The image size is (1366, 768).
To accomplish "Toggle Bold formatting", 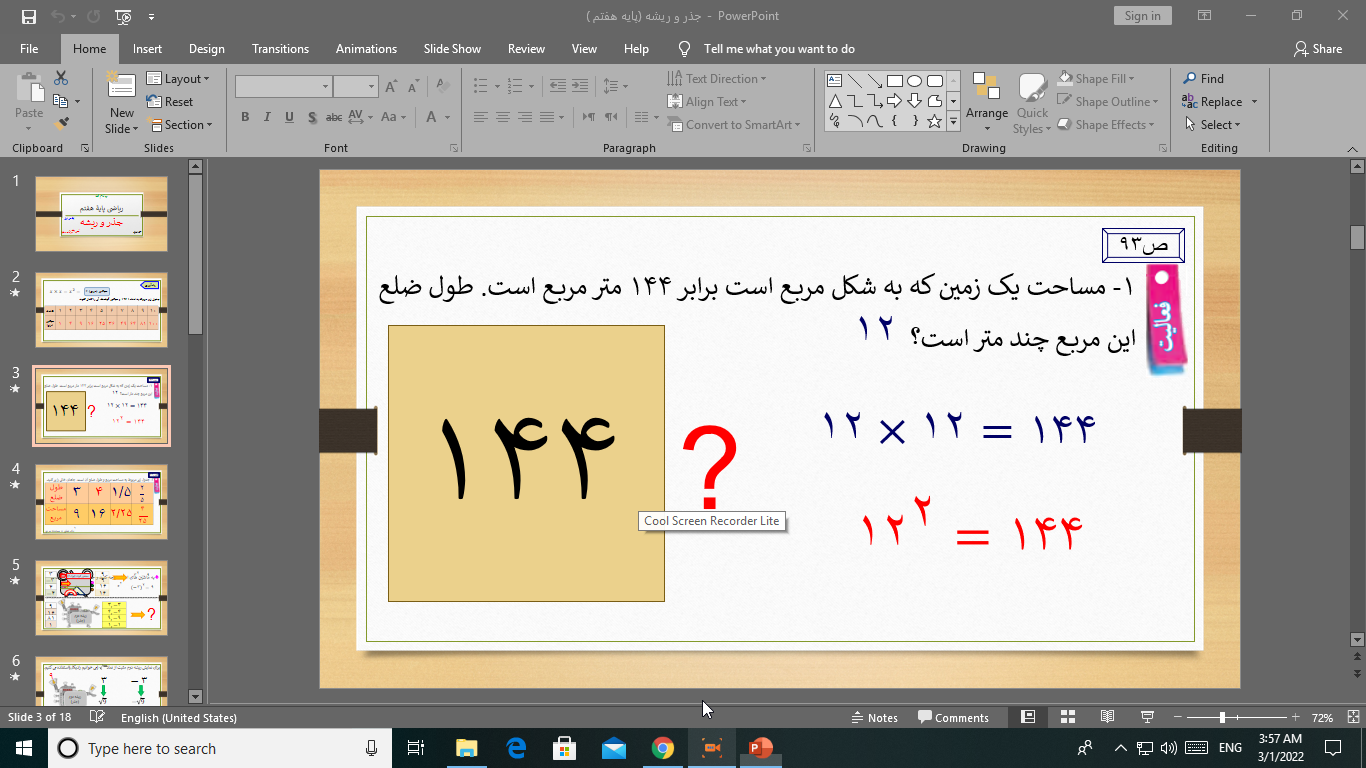I will coord(245,117).
